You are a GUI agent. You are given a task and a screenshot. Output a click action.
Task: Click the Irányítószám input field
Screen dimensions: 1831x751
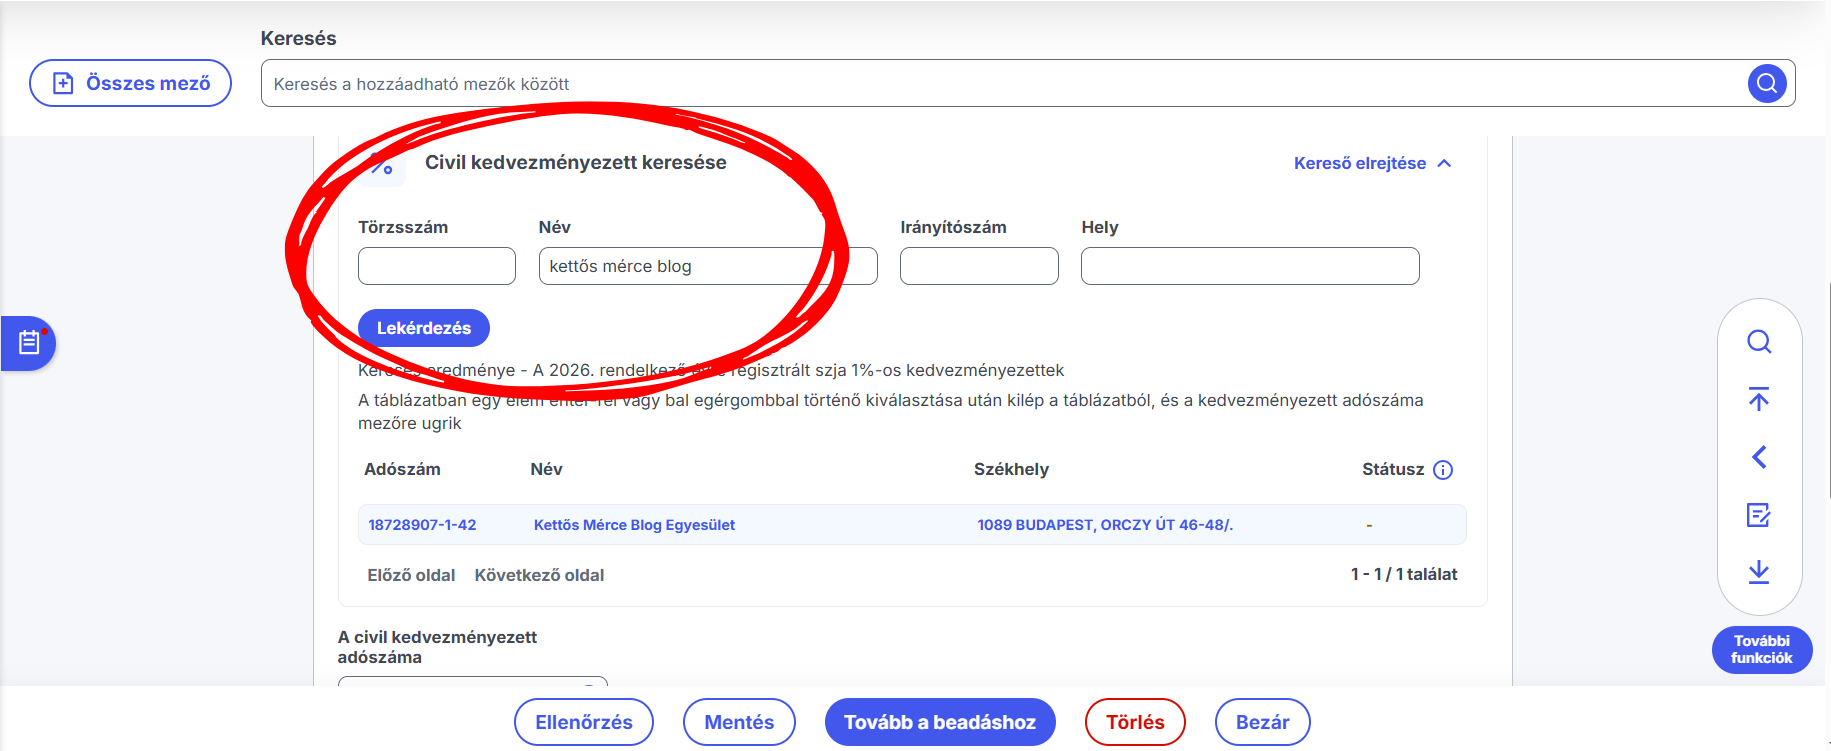tap(979, 266)
